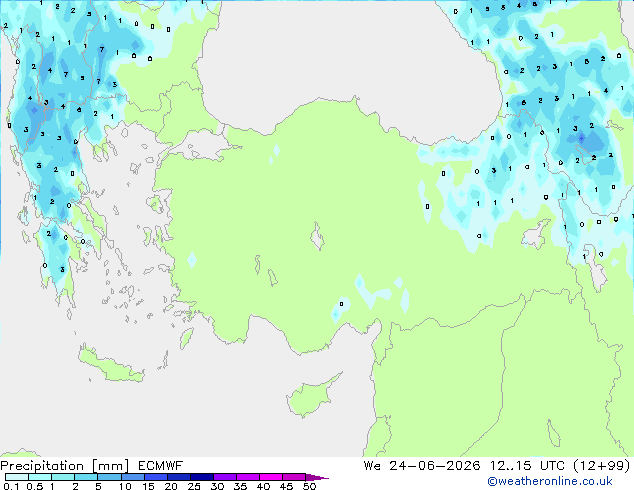This screenshot has height=490, width=634.
Task: Click the '40' legend scale label
Action: 263,486
